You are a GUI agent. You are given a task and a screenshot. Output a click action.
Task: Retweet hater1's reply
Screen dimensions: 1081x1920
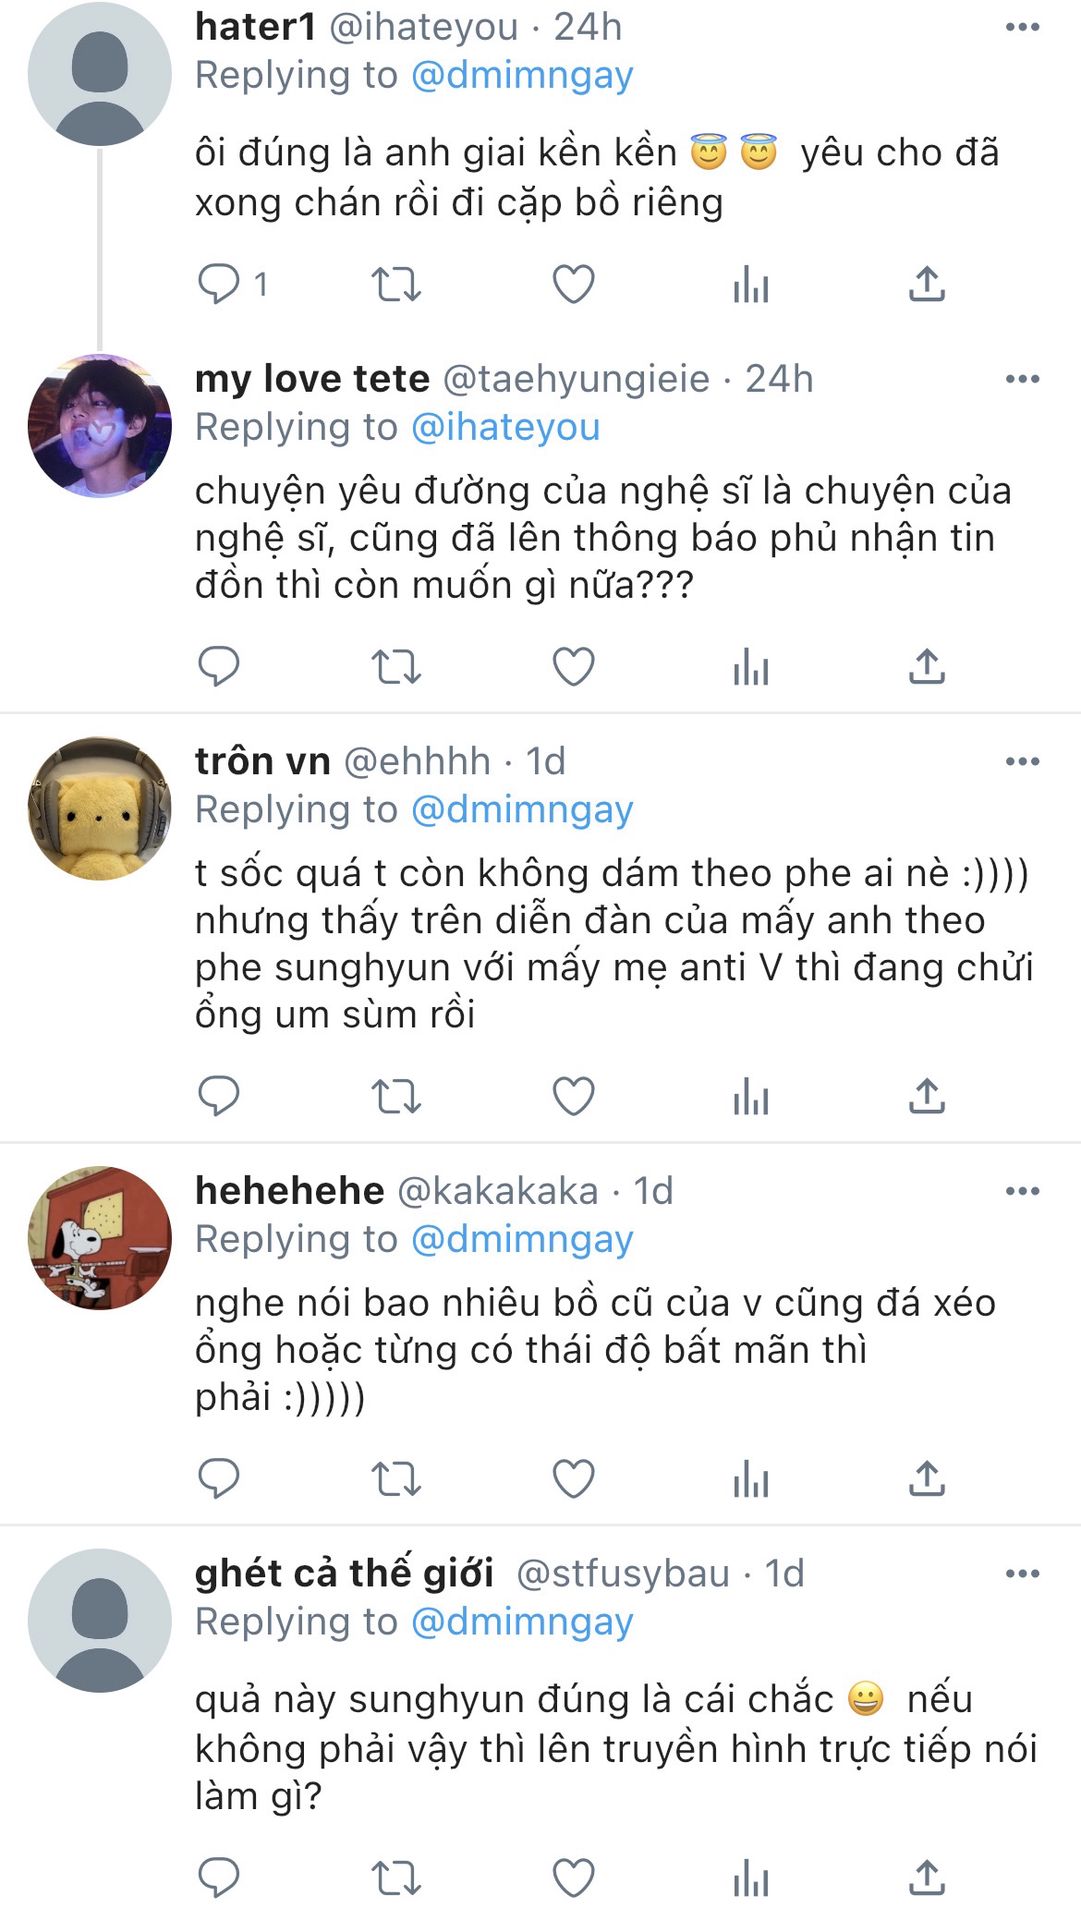click(x=396, y=284)
